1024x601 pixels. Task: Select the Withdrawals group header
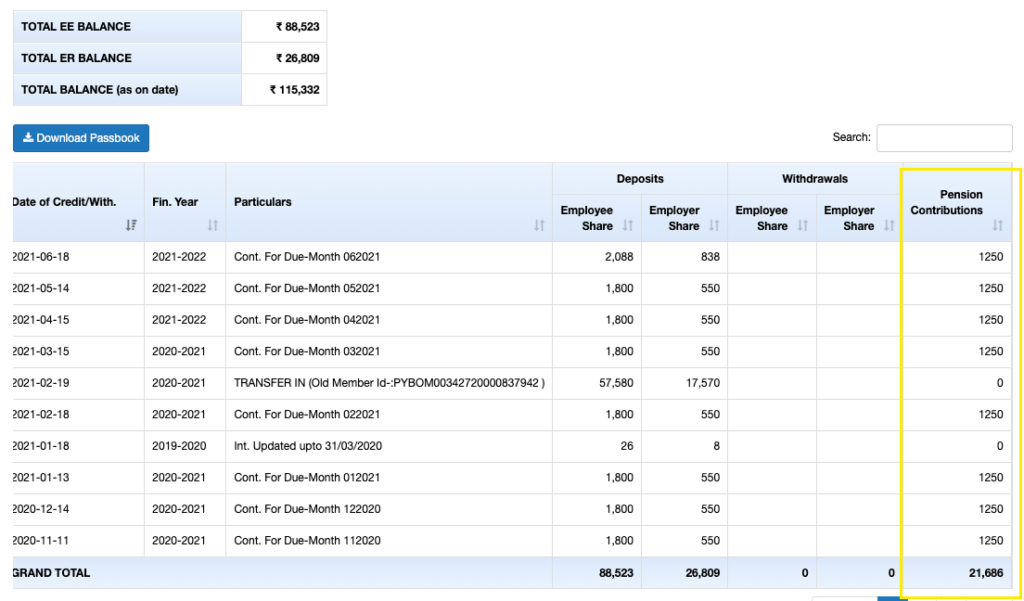tap(814, 178)
